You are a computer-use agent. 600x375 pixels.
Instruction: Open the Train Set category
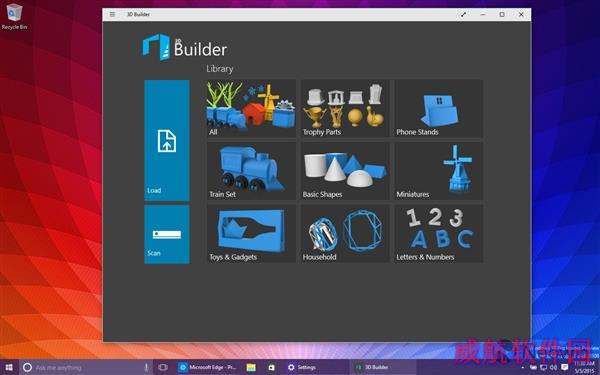(251, 171)
